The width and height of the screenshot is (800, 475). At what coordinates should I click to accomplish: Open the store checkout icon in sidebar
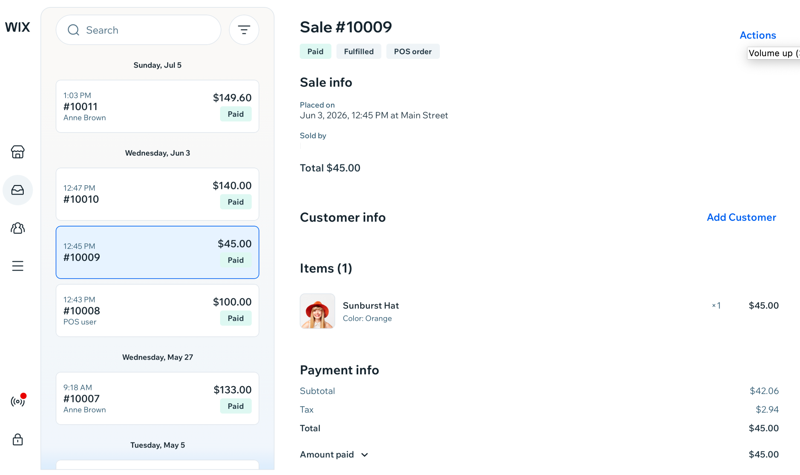coord(18,152)
